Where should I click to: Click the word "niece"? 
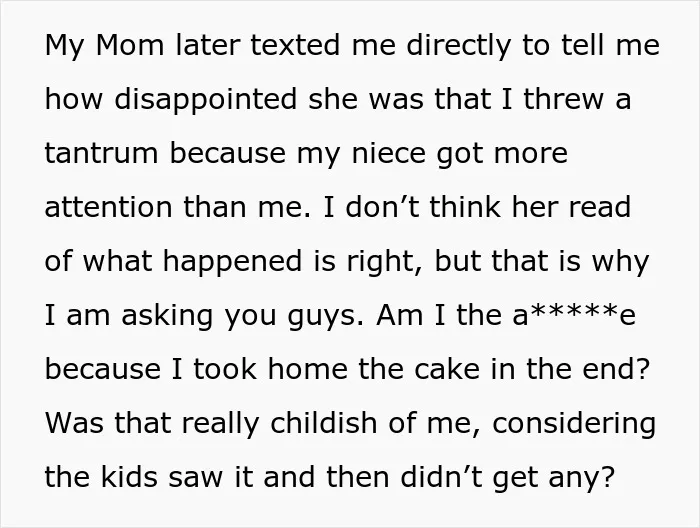[388, 153]
